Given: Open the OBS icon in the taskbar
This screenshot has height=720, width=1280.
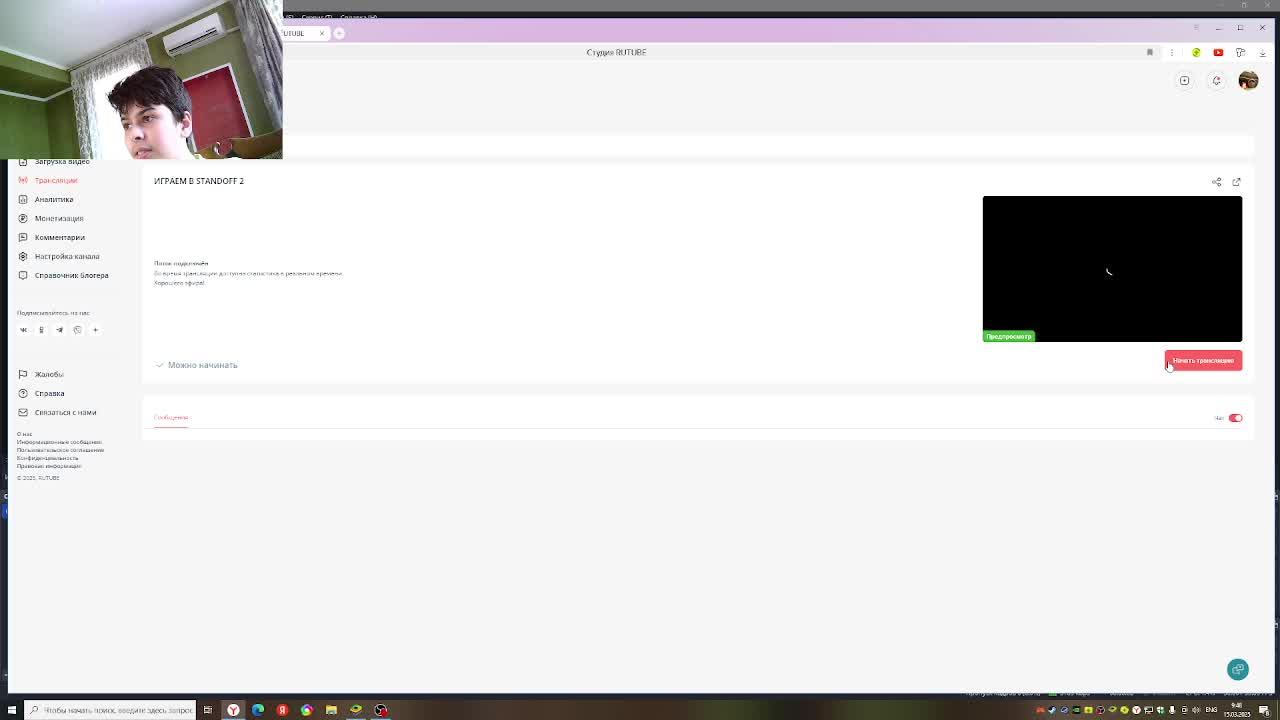Looking at the screenshot, I should (x=380, y=710).
